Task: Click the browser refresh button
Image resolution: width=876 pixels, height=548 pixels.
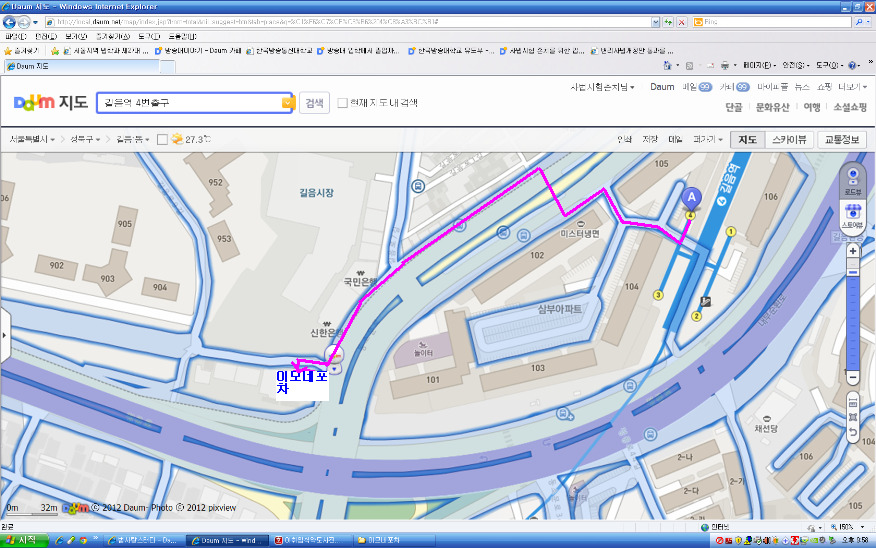Action: coord(668,22)
